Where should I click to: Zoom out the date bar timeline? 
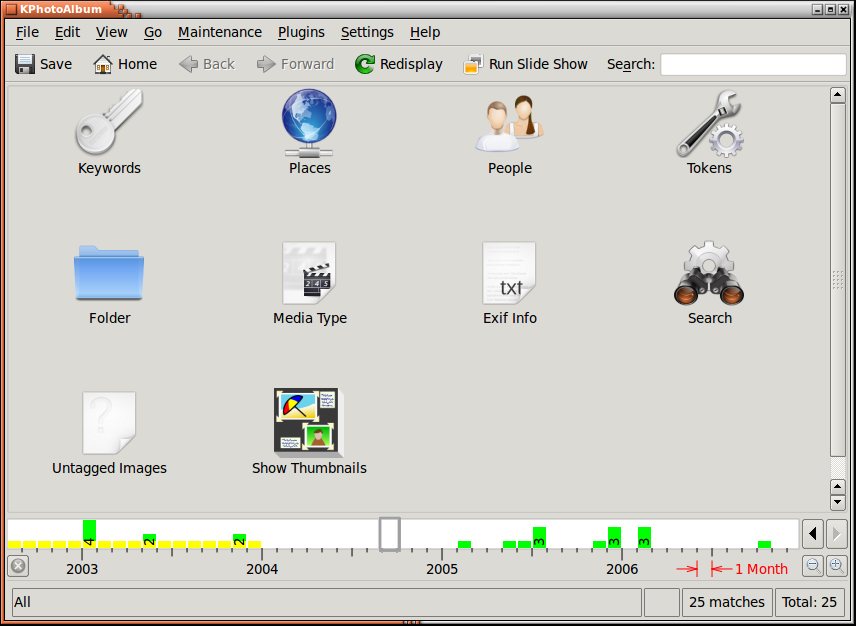[x=813, y=565]
